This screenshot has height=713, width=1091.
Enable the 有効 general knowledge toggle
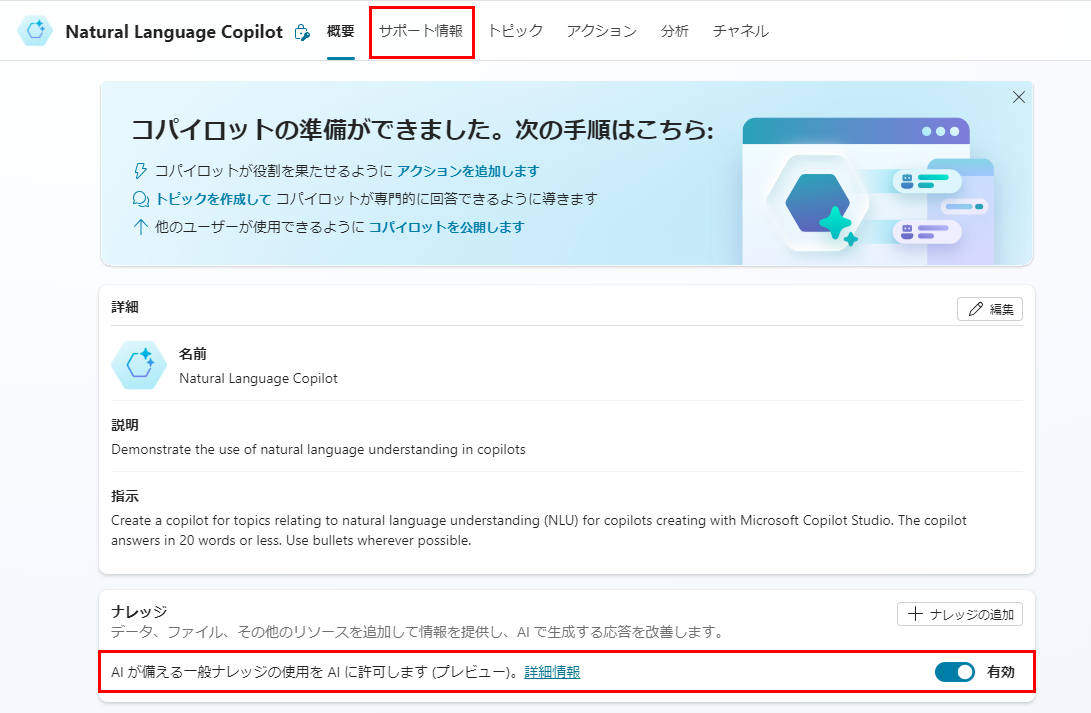(x=956, y=673)
